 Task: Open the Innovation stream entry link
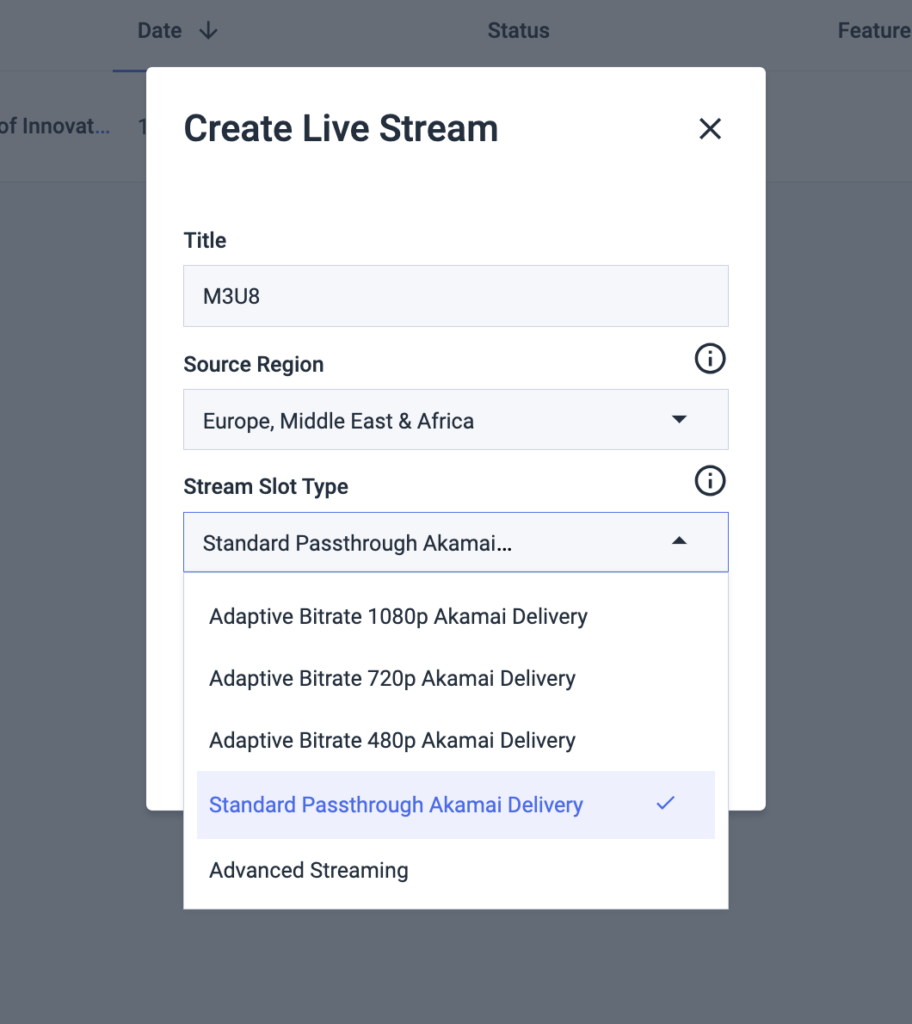click(55, 126)
